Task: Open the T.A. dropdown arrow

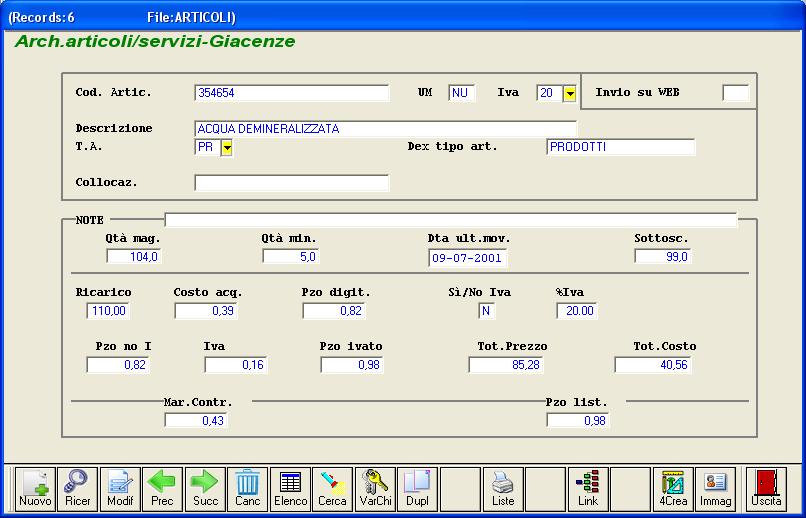Action: pos(227,148)
